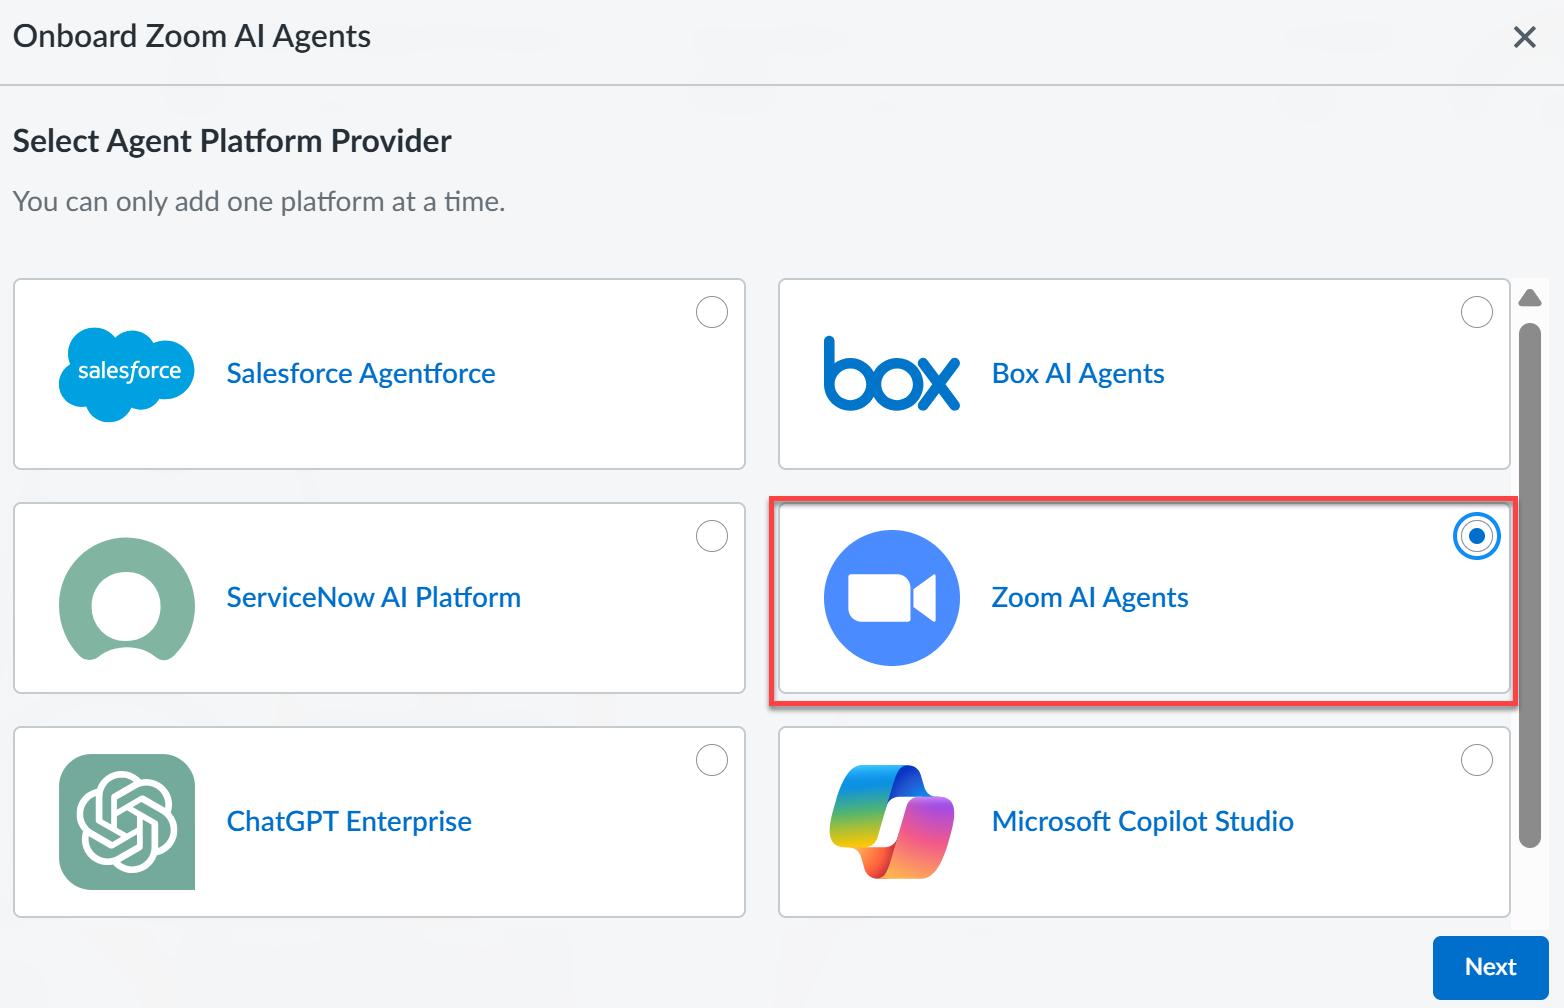
Task: Click the ChatGPT logo icon
Action: coord(127,822)
